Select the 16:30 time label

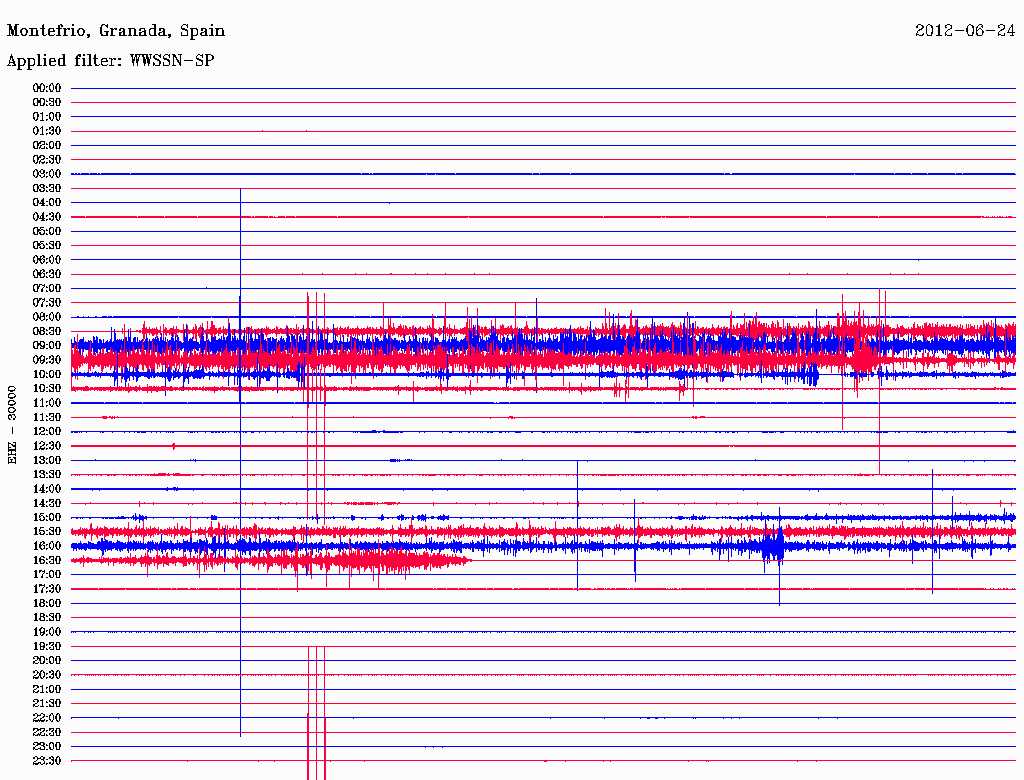46,561
